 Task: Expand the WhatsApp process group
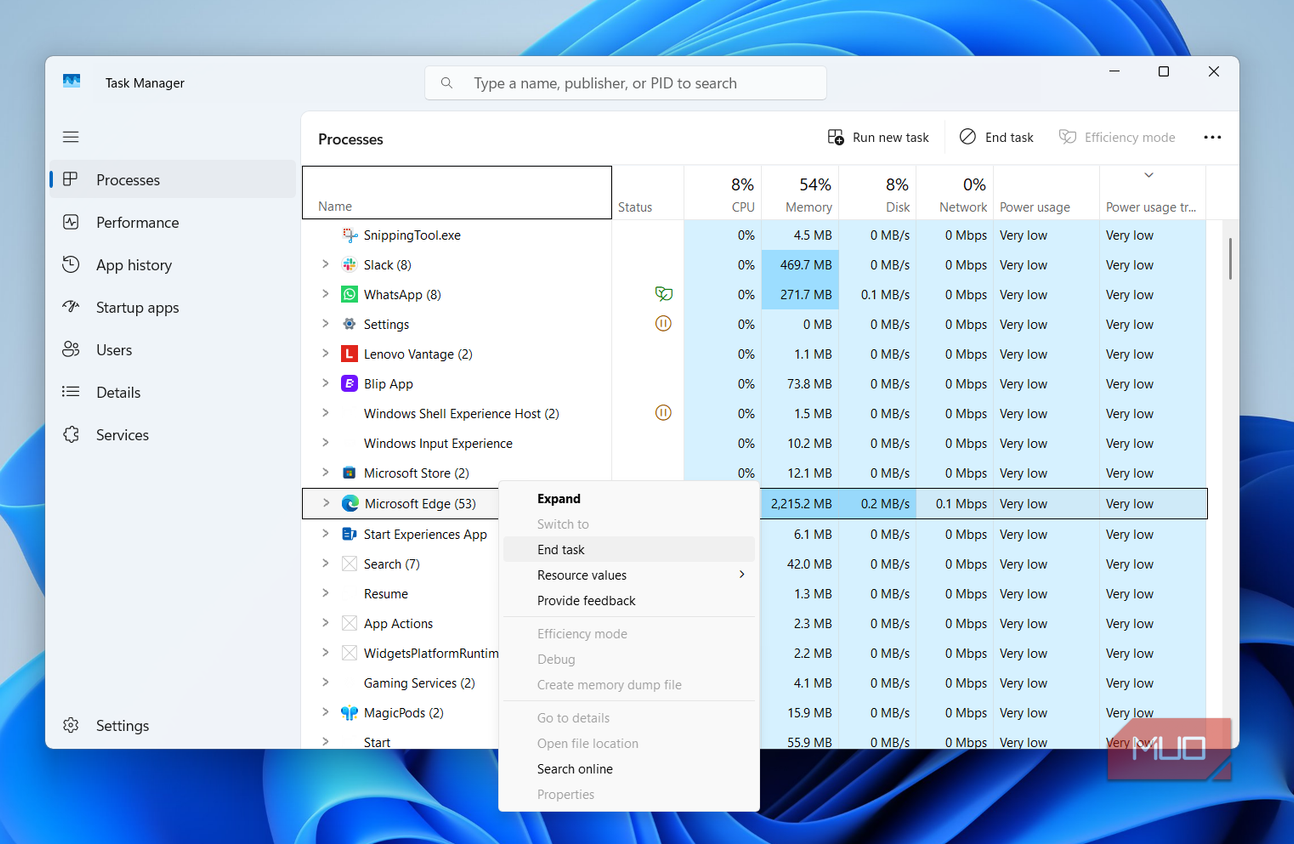[x=325, y=294]
